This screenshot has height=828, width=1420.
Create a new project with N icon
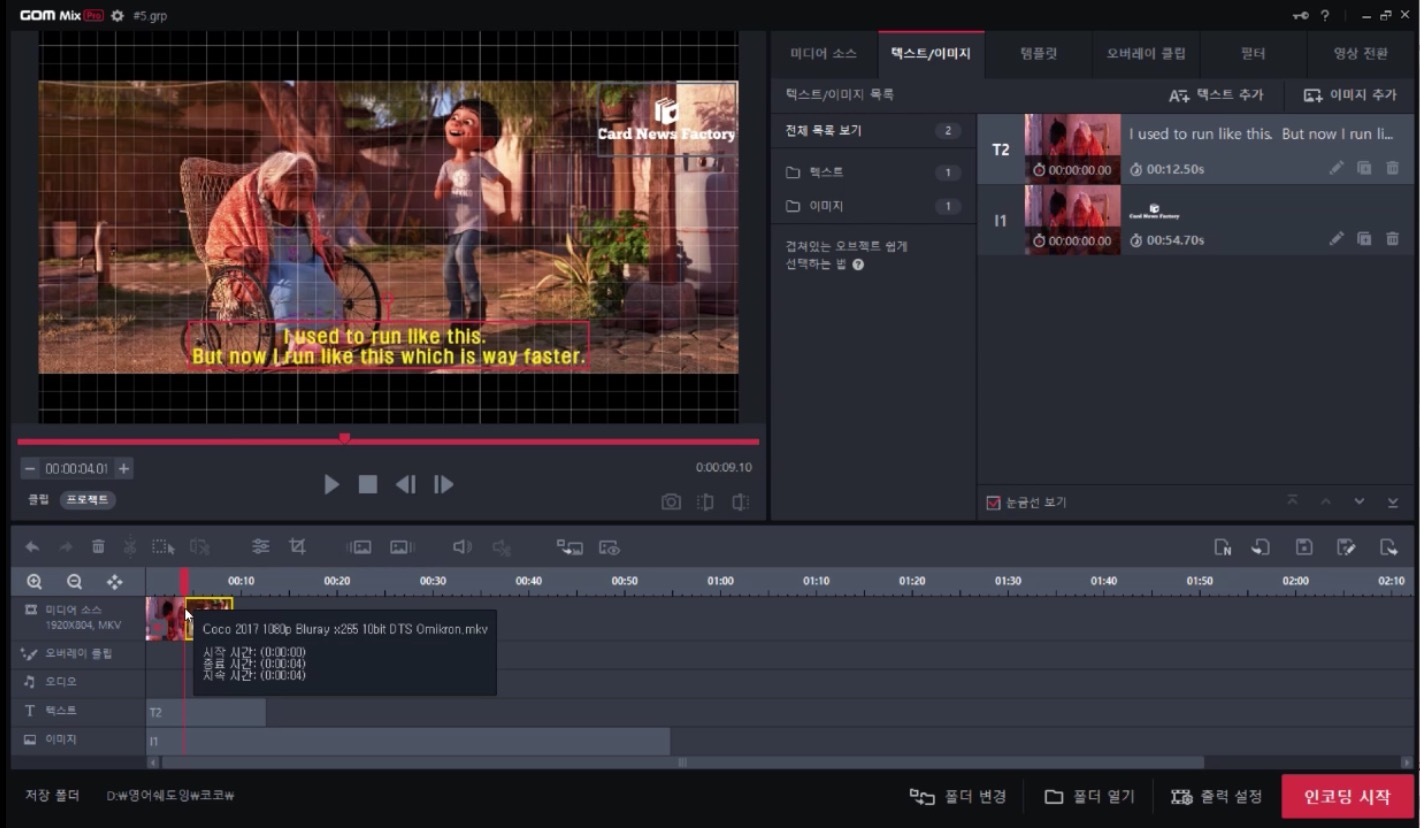coord(1222,547)
